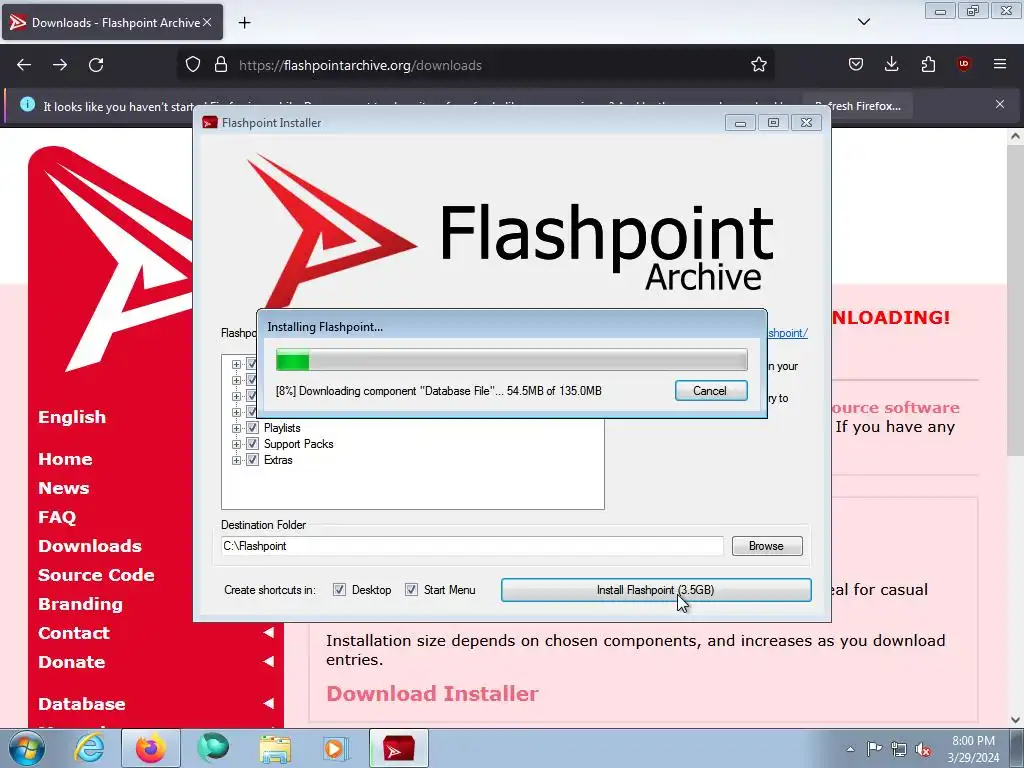Click the installer download progress bar

[511, 360]
